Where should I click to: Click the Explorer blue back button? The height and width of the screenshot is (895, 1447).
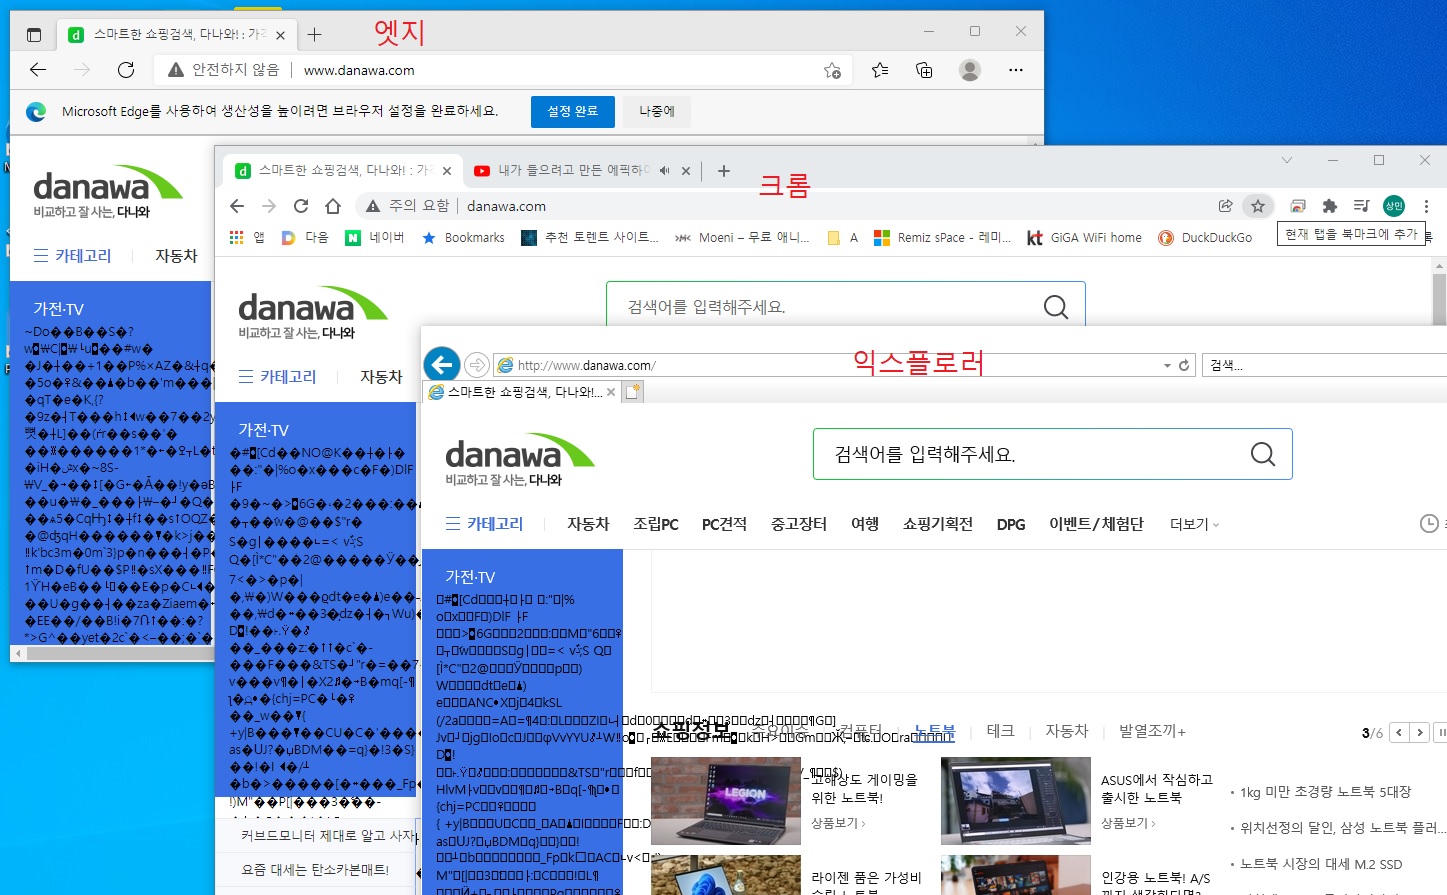pyautogui.click(x=442, y=364)
